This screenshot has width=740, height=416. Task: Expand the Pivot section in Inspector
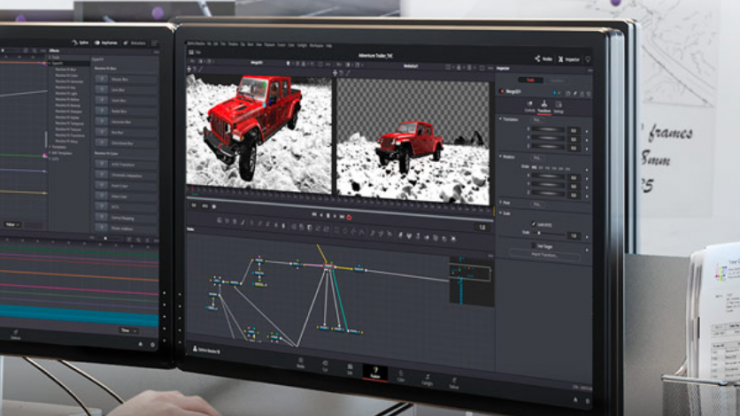[x=501, y=203]
